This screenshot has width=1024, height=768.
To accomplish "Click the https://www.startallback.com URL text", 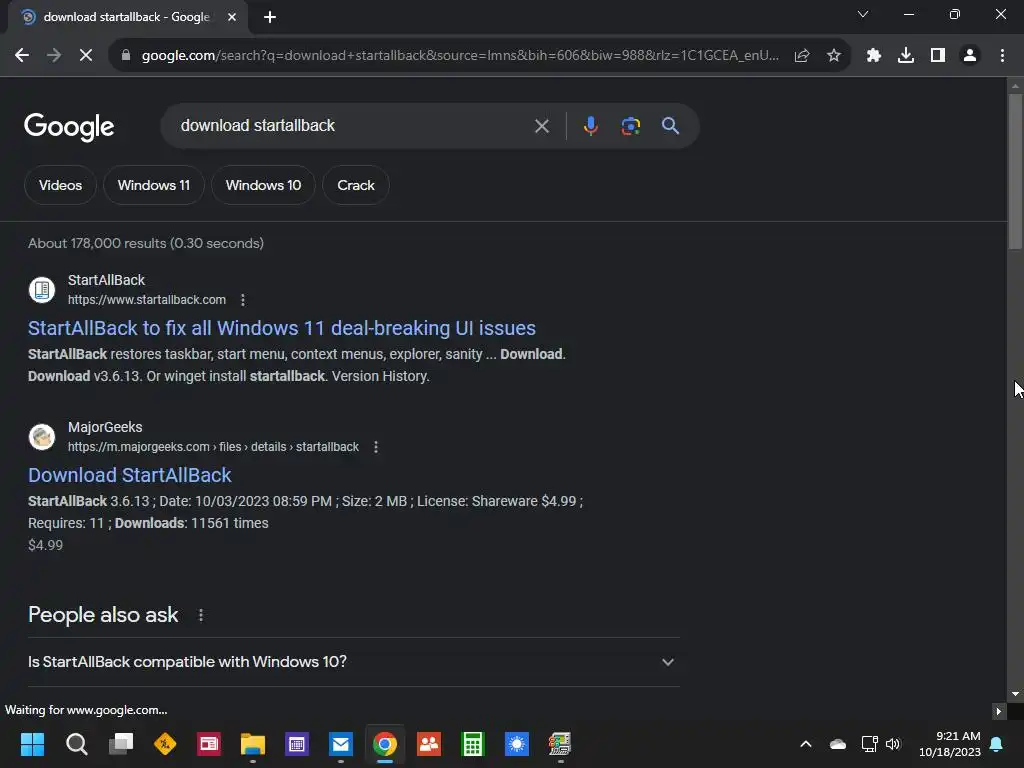I will [147, 300].
